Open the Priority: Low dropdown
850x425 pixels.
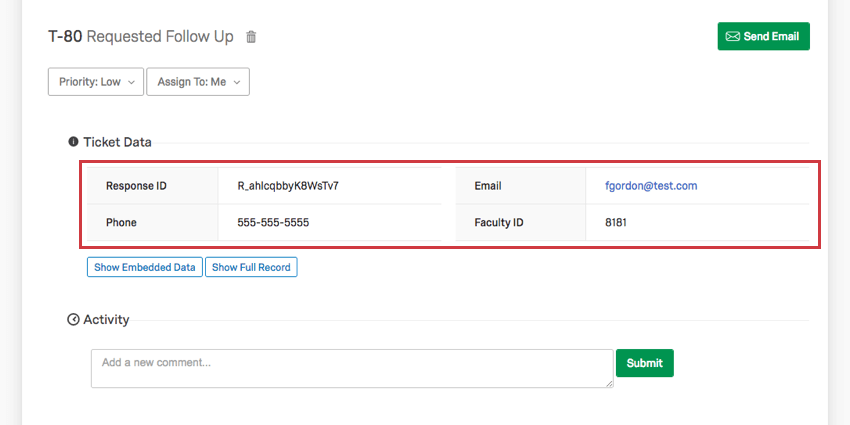96,82
